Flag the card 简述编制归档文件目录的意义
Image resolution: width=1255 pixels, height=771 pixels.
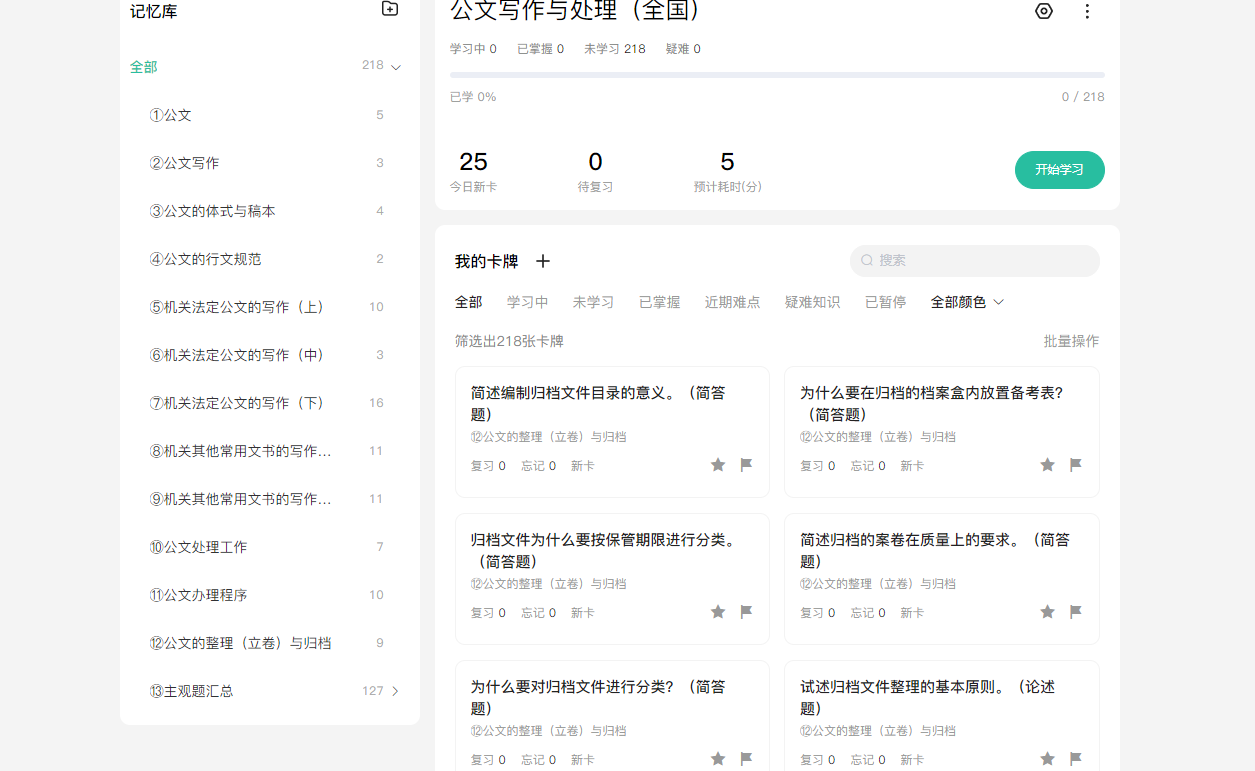click(x=746, y=465)
